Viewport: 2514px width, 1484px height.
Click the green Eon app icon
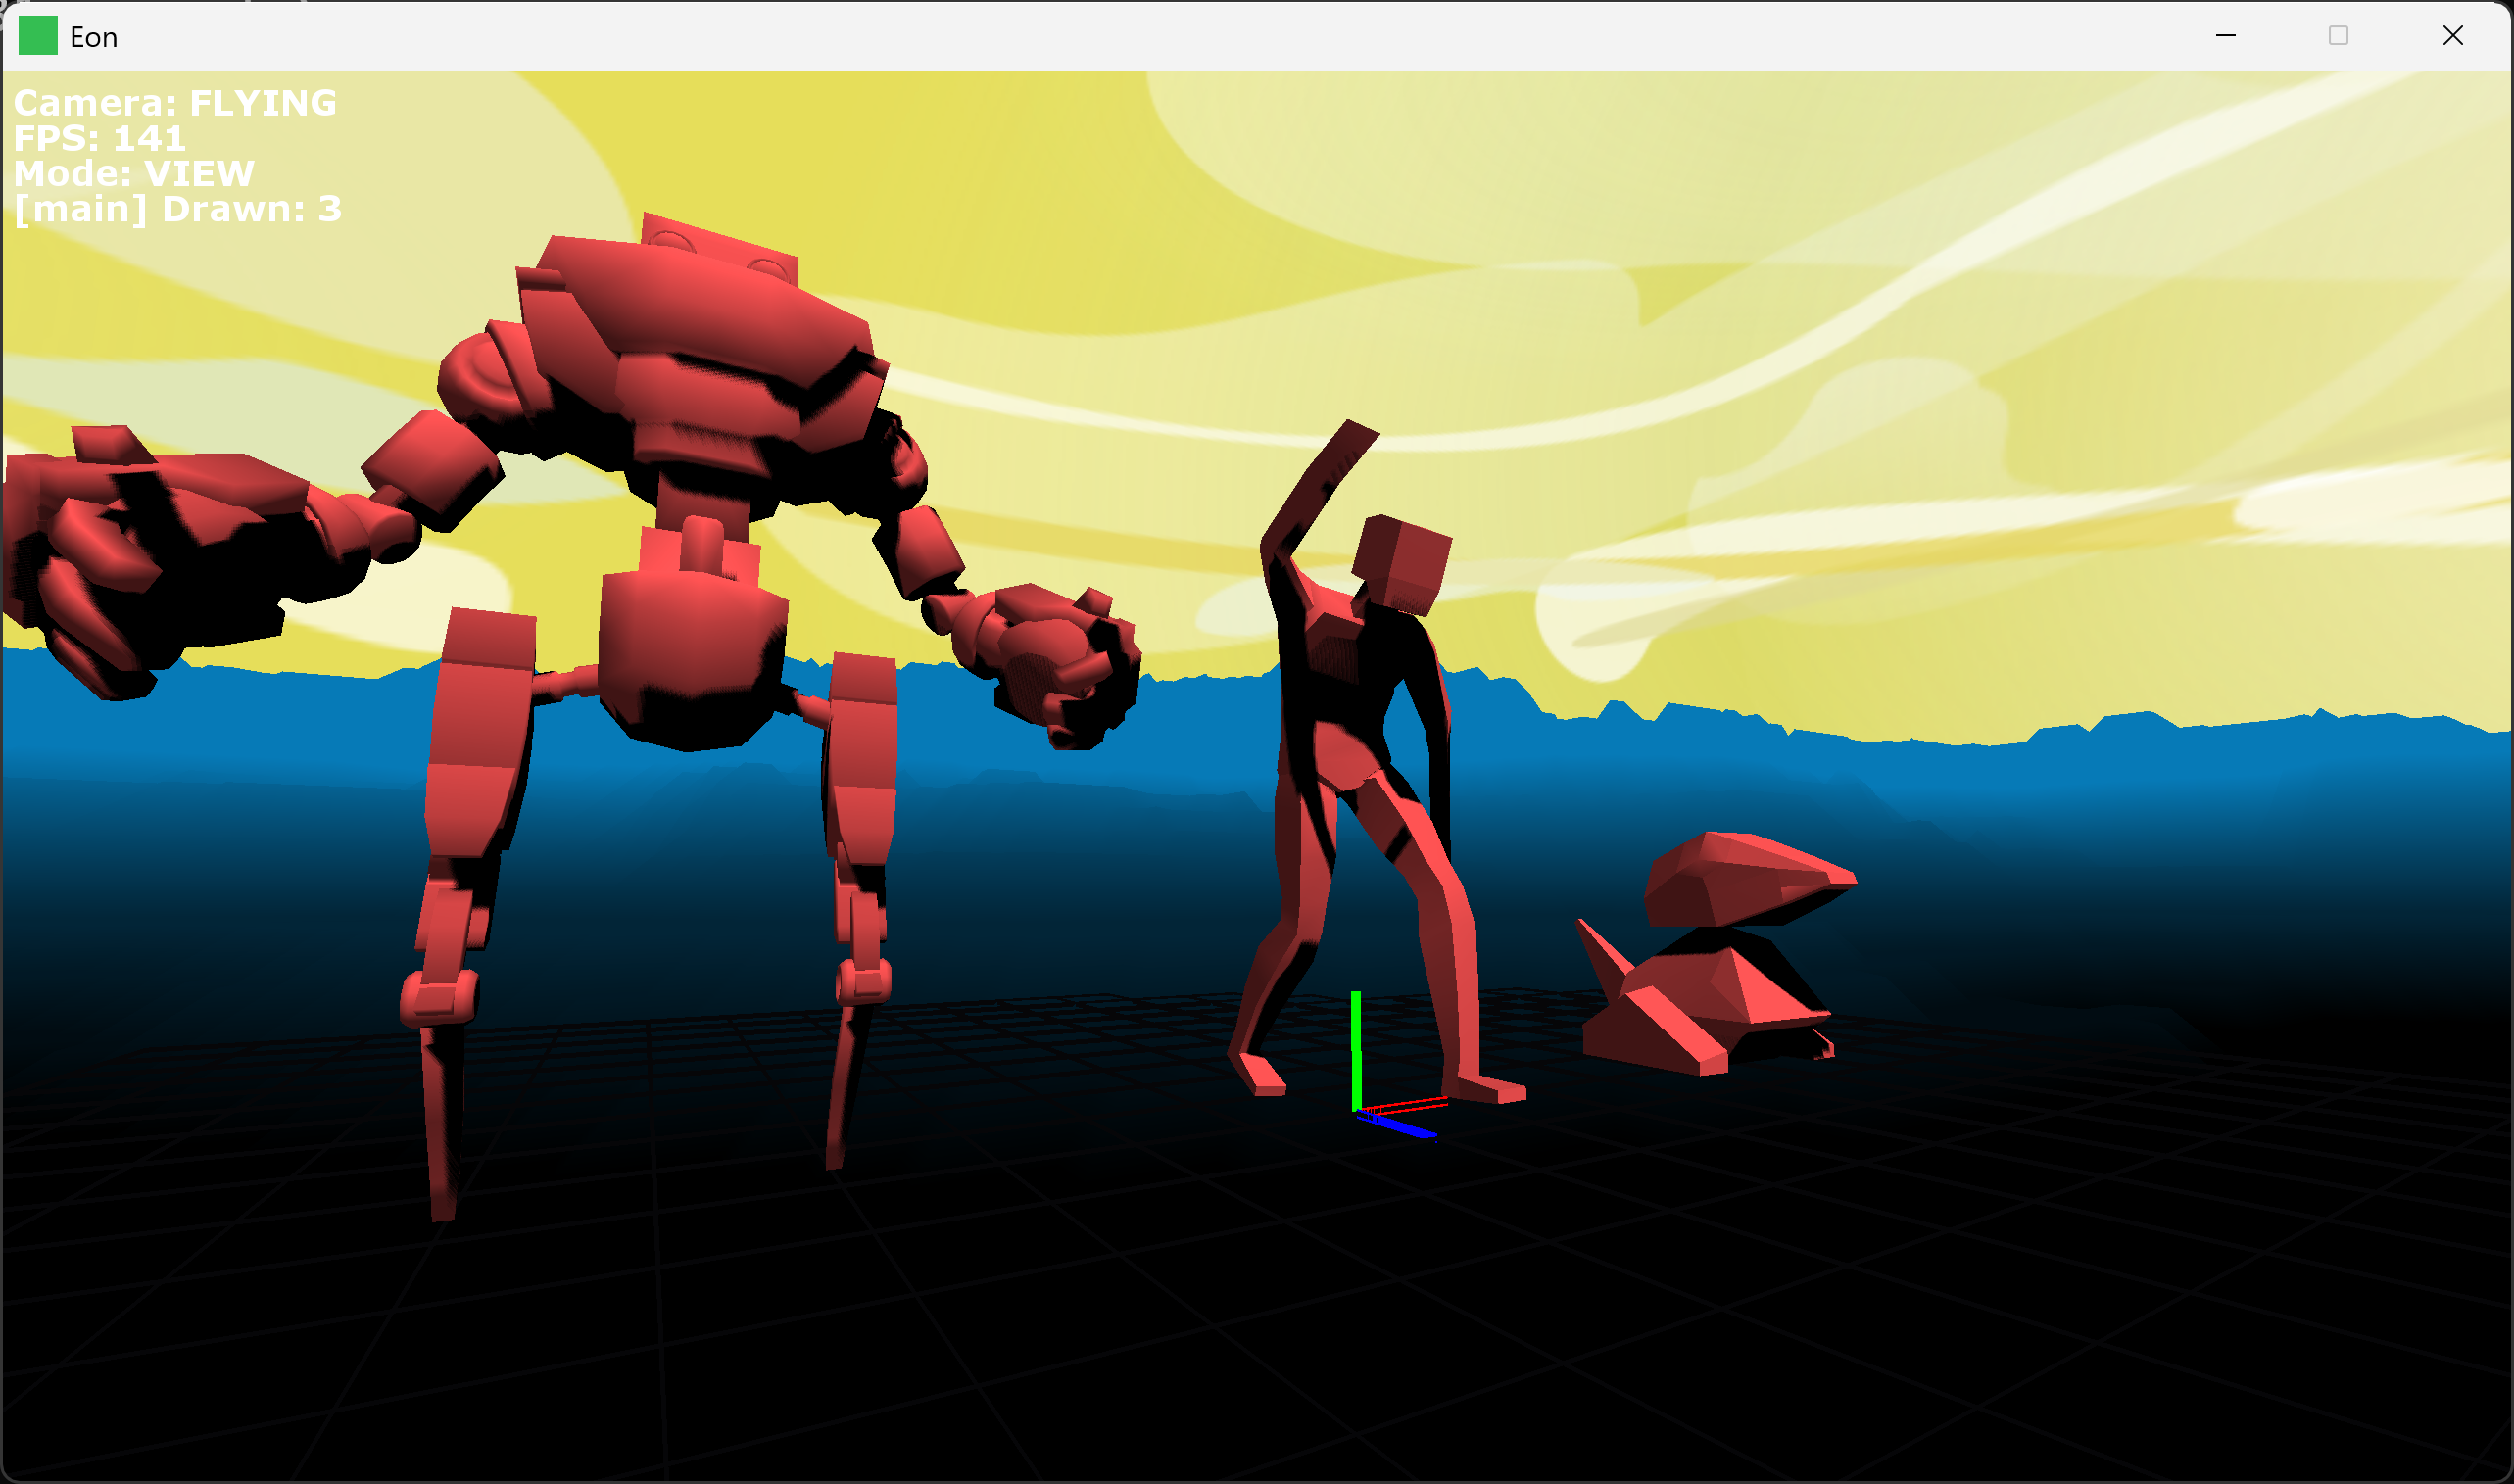click(x=38, y=36)
